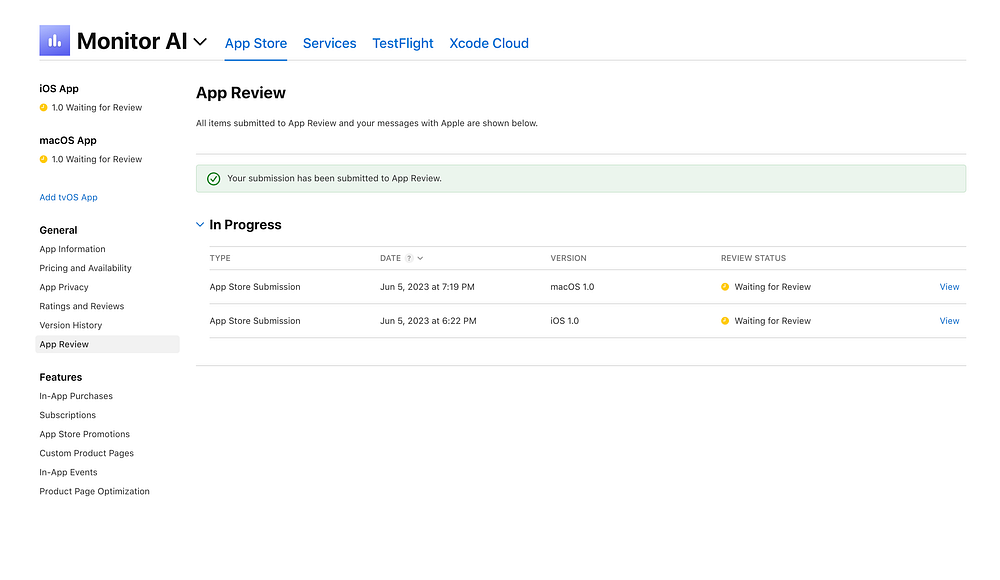Select In-App Purchases under Features
Screen dimensions: 1000x580
point(76,396)
